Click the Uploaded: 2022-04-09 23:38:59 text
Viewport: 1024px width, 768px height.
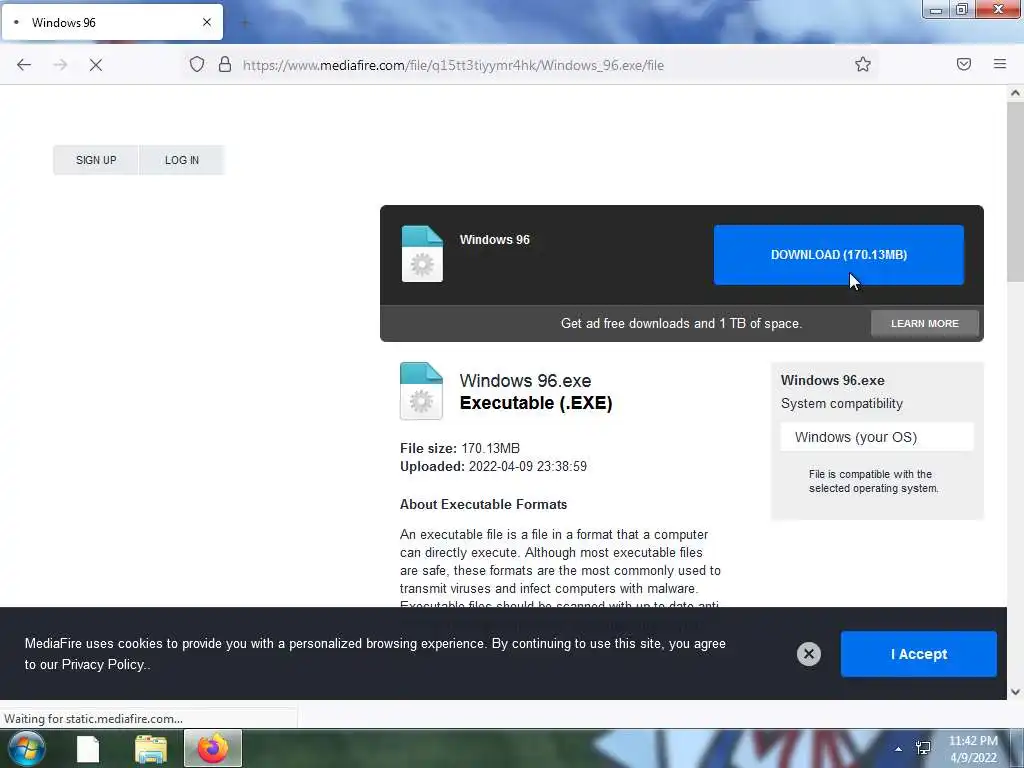point(493,467)
